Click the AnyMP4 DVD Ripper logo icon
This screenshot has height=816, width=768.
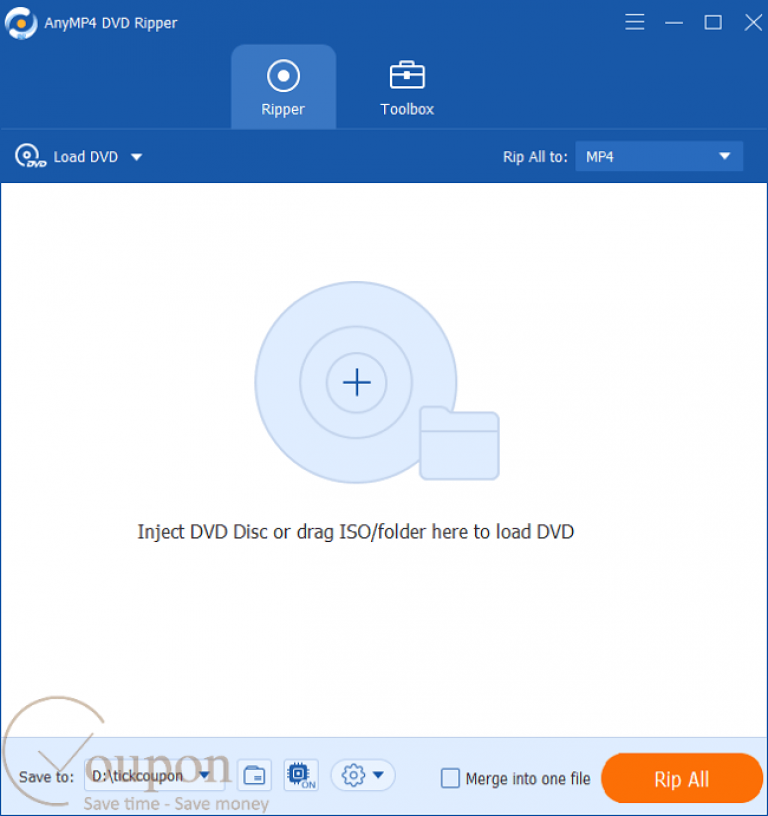(x=21, y=23)
